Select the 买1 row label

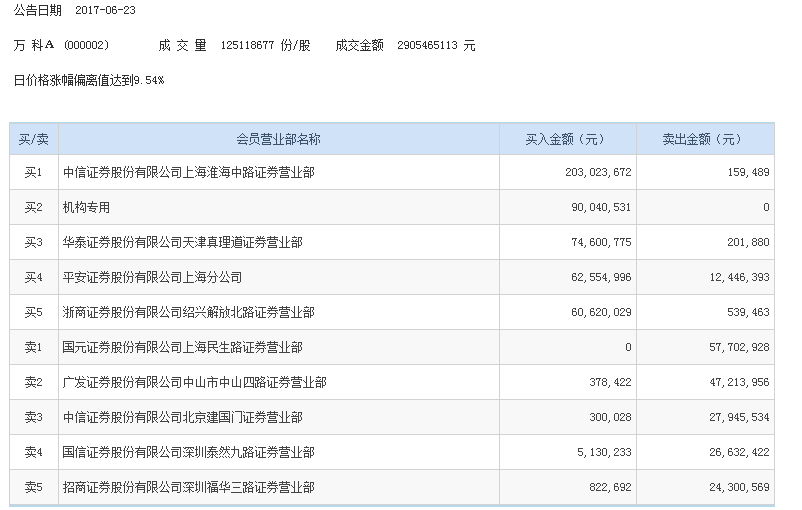34,172
